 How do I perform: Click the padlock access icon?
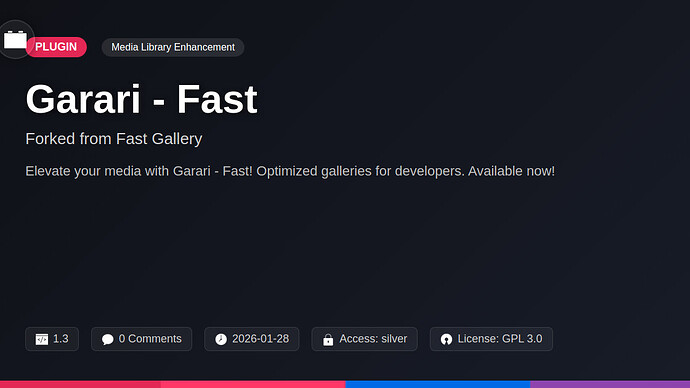[328, 340]
